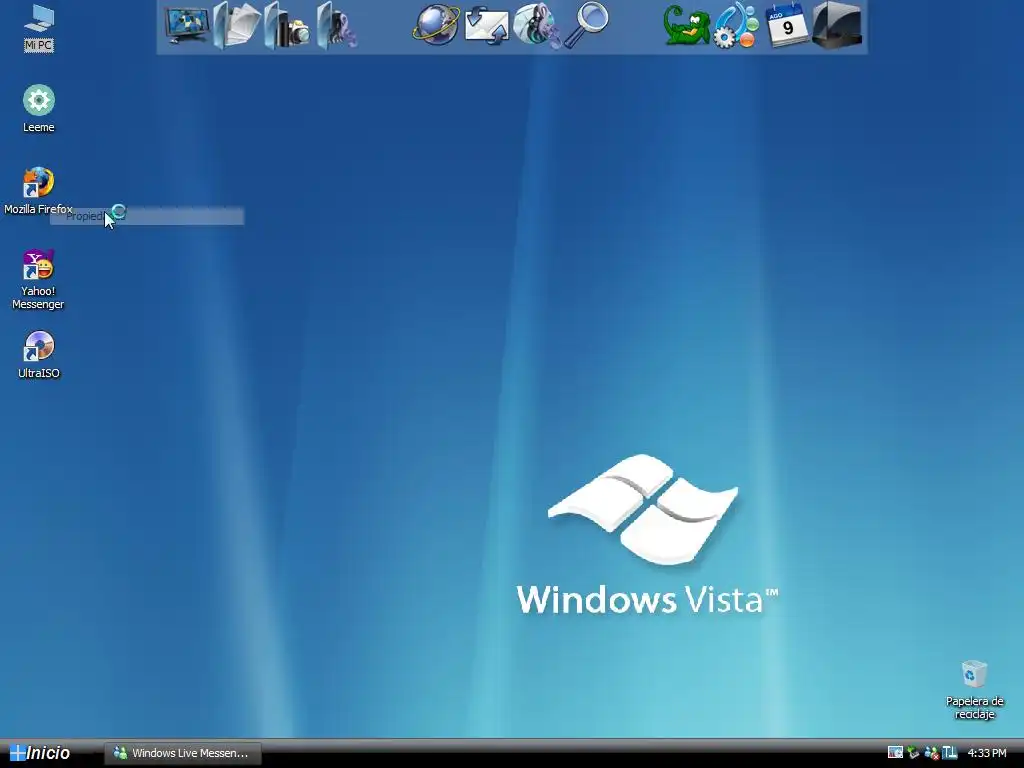
Task: Click the blue TL tray icon
Action: coord(949,753)
